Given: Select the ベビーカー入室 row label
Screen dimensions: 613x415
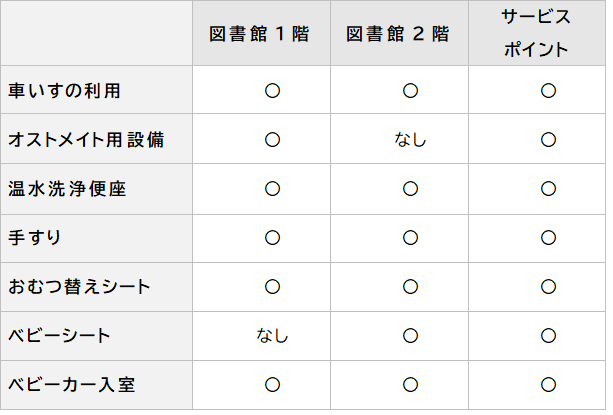Looking at the screenshot, I should point(71,384).
